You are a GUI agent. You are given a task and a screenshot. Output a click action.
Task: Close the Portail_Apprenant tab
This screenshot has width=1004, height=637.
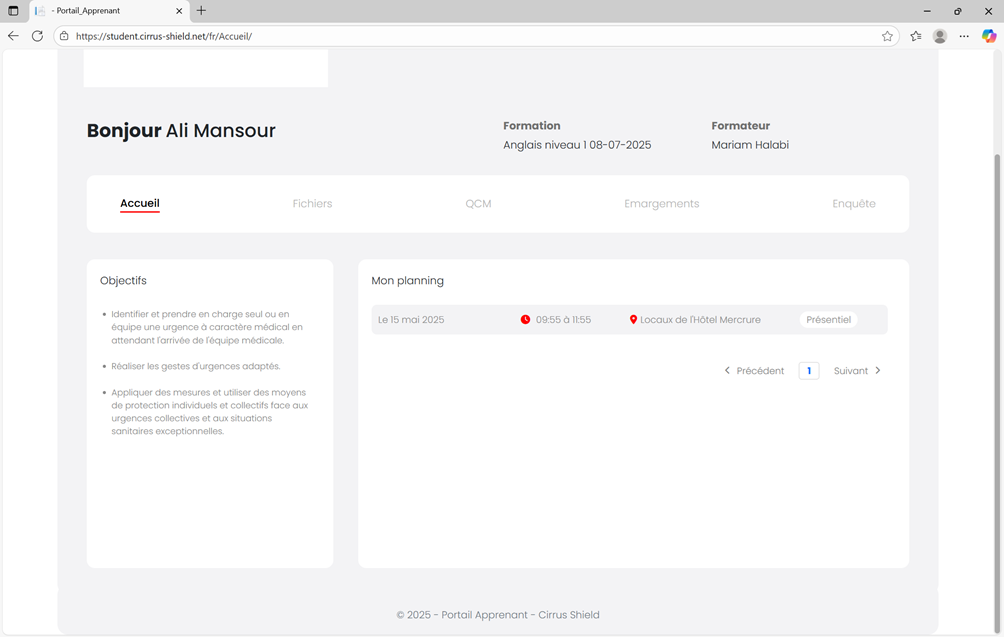coord(180,11)
